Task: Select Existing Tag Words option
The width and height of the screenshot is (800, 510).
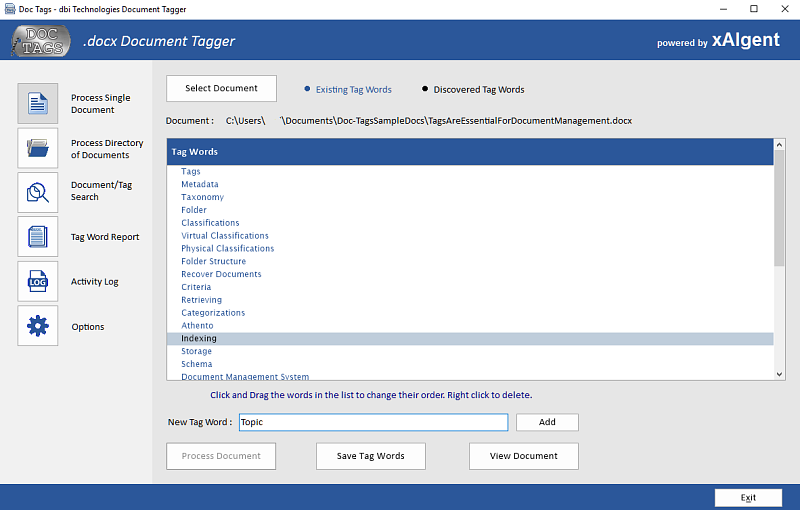Action: pos(348,89)
